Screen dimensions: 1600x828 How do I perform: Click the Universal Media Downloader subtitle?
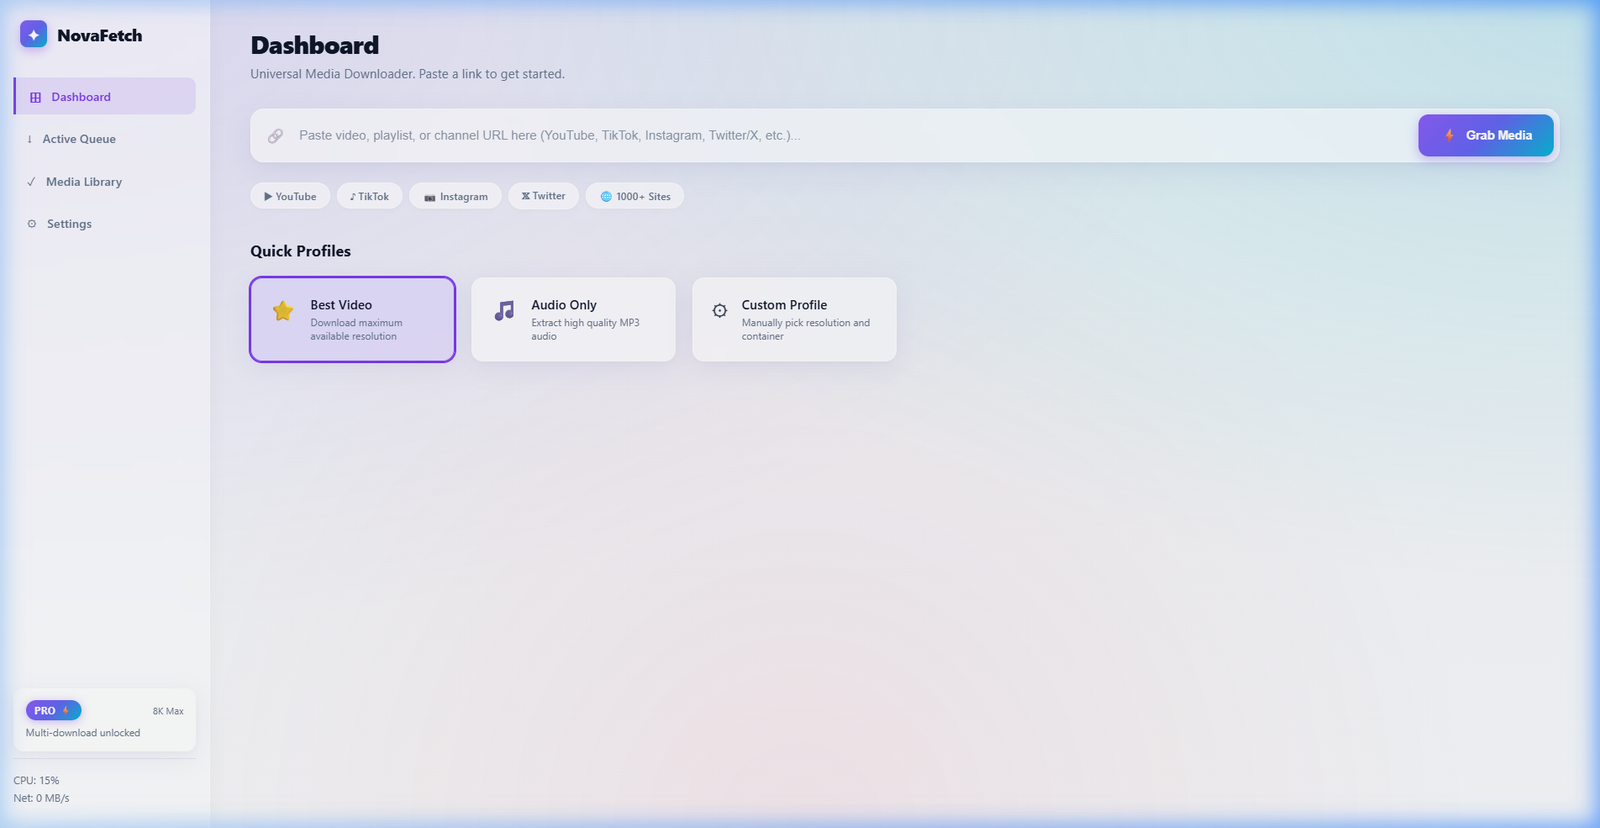click(x=407, y=74)
